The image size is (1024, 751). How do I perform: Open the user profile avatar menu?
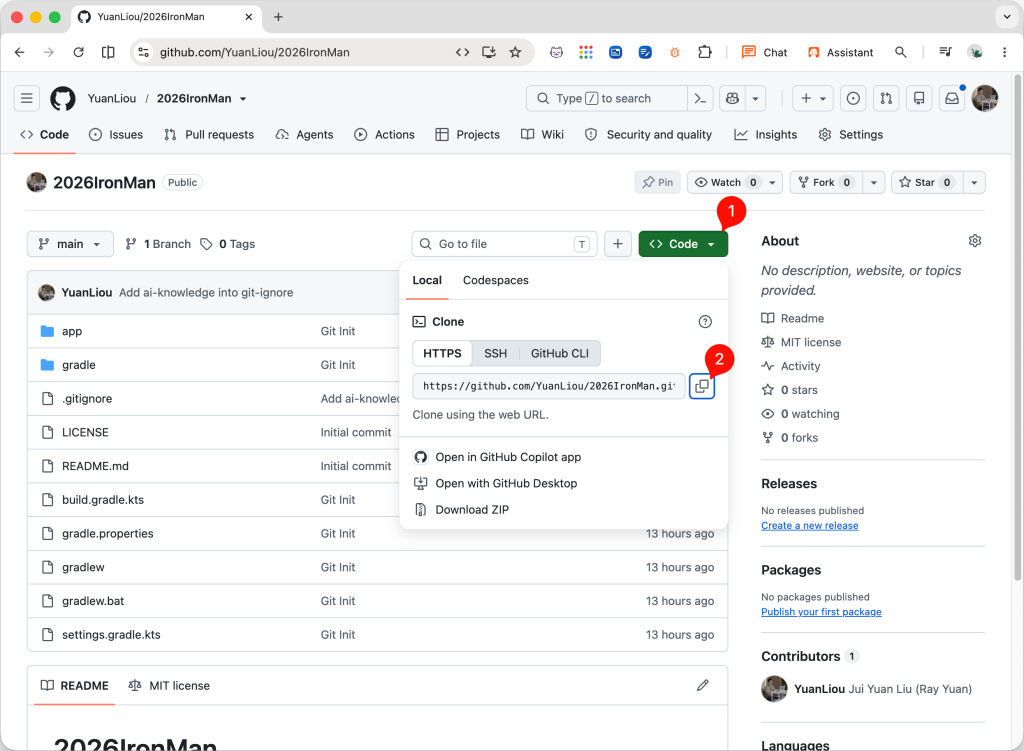click(985, 99)
